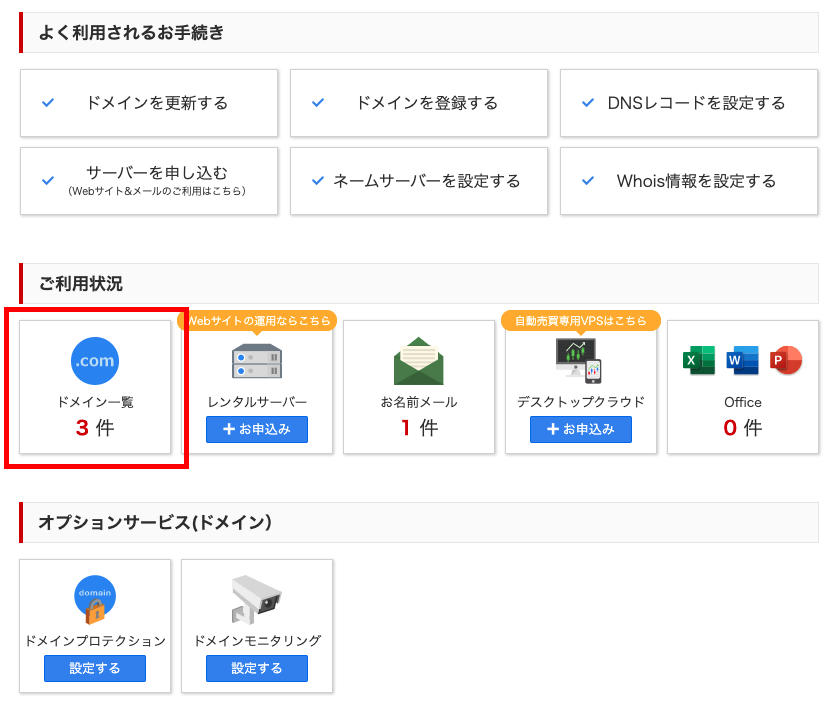Screen dimensions: 833x720
Task: Click お申込み button under レンタルサーバー
Action: [257, 429]
